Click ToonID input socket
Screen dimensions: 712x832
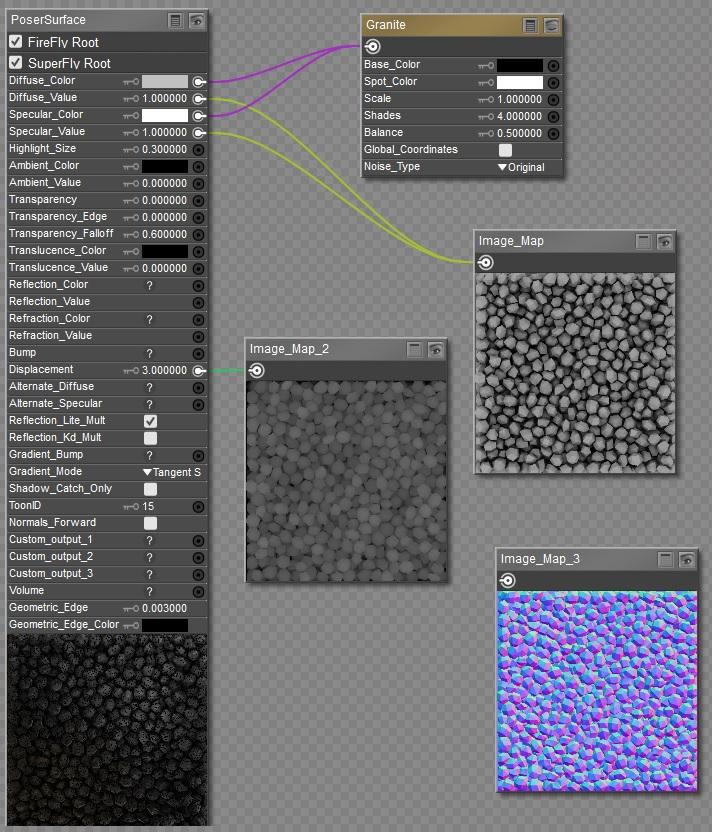tap(198, 507)
